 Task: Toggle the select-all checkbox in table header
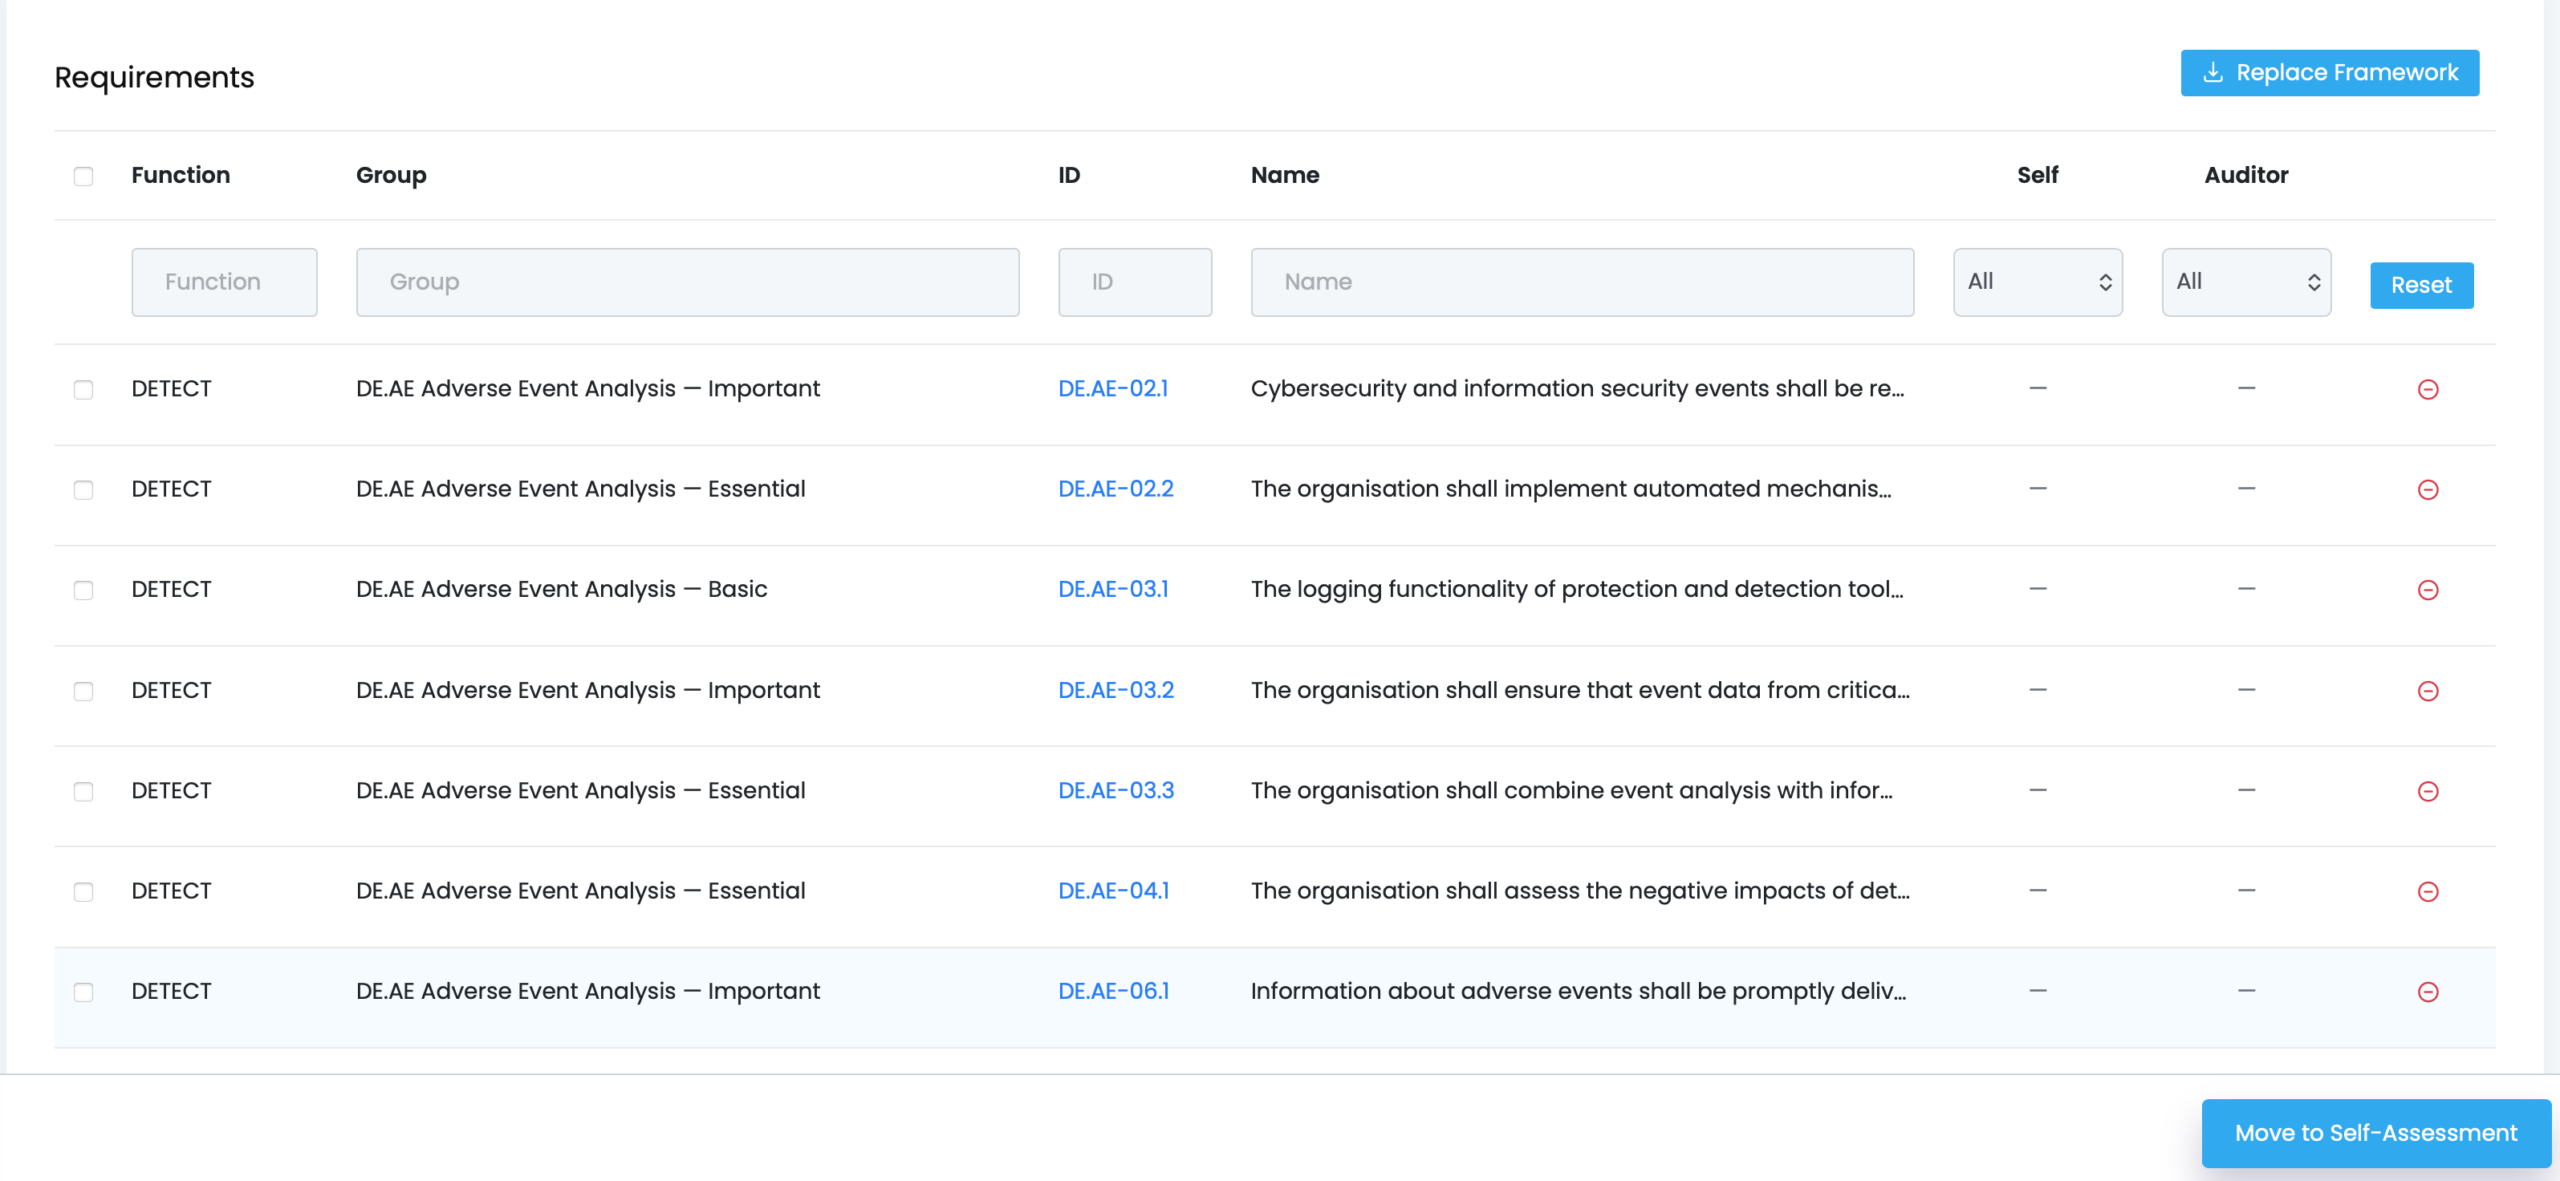tap(84, 176)
